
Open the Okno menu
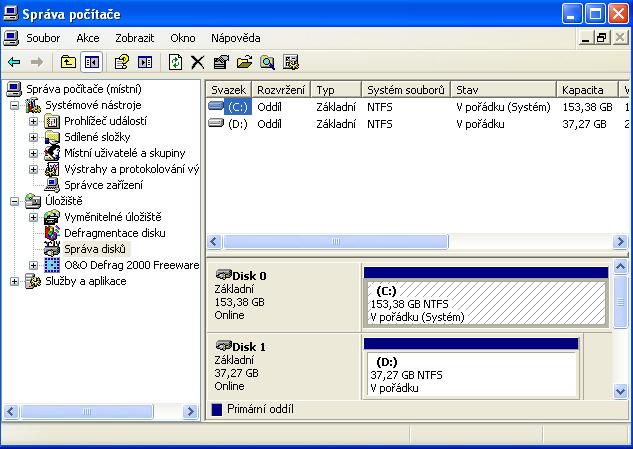pos(182,38)
